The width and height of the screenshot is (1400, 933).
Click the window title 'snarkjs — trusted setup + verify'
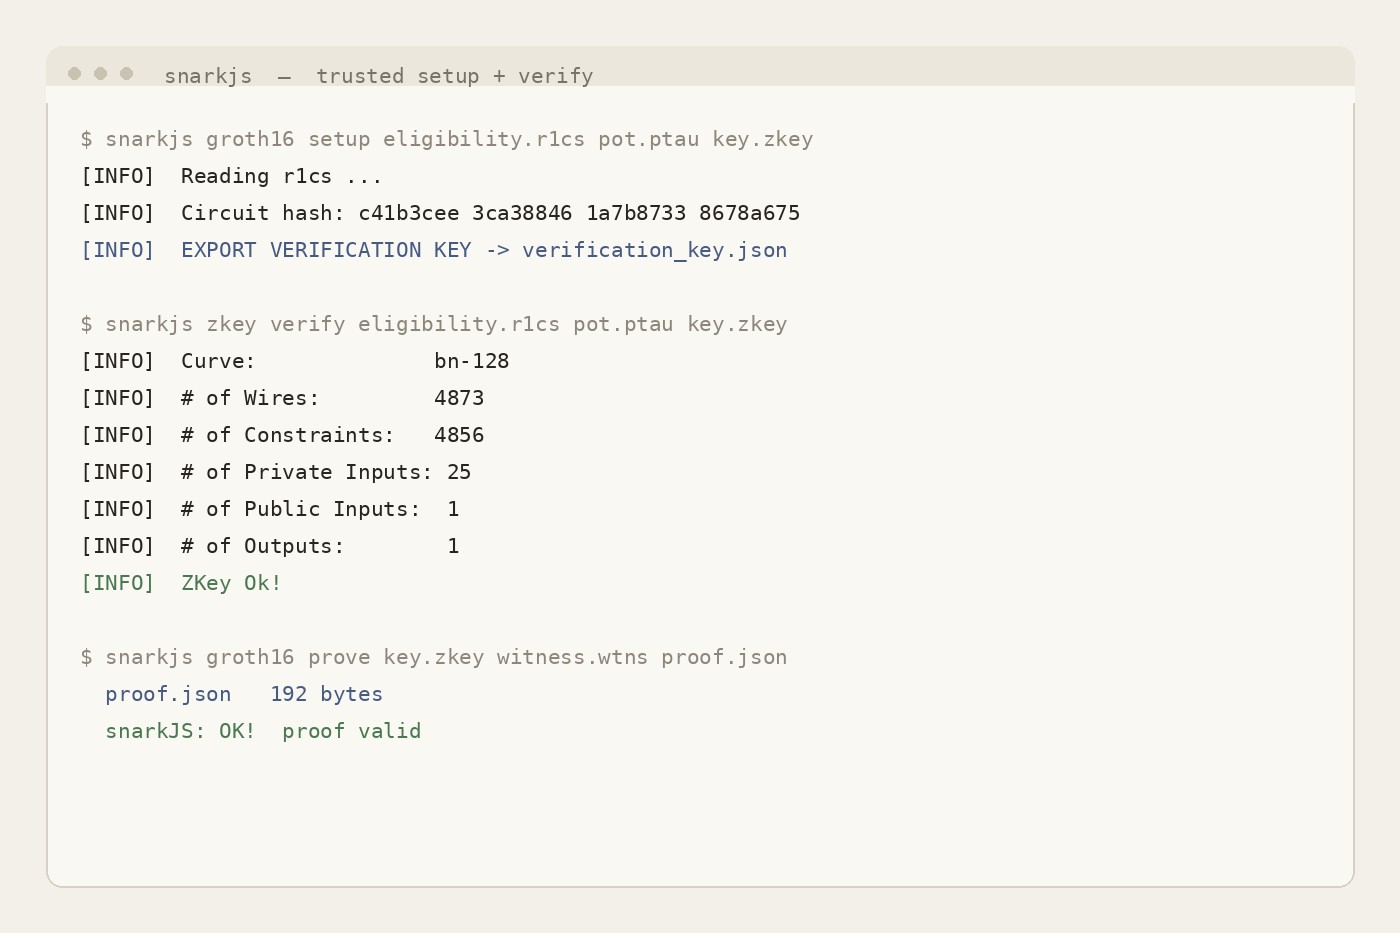pyautogui.click(x=379, y=76)
